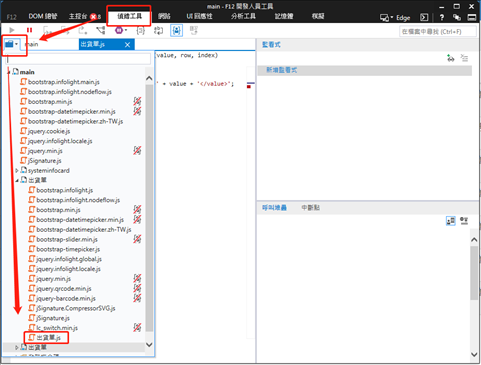481x365 pixels.
Task: Open the file picker folder dropdown
Action: (11, 44)
